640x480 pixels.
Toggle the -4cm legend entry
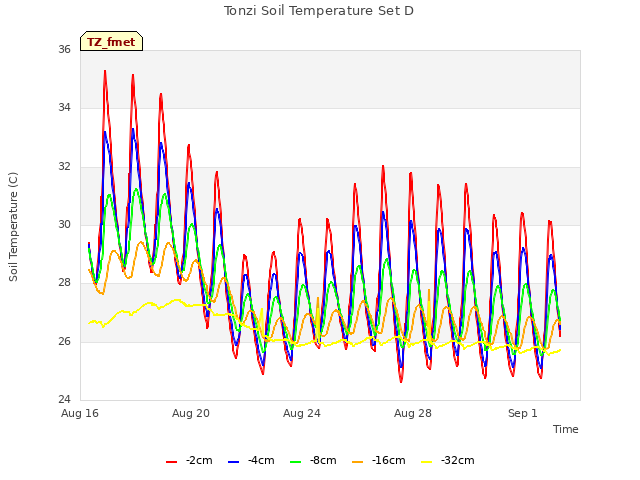pyautogui.click(x=251, y=460)
